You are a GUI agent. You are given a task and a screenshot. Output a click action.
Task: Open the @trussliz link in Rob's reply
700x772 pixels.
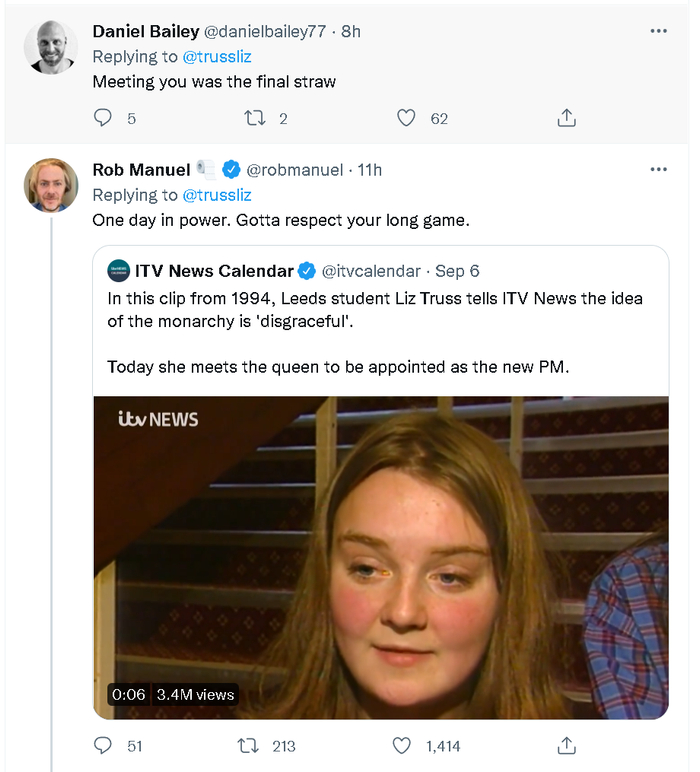(217, 194)
